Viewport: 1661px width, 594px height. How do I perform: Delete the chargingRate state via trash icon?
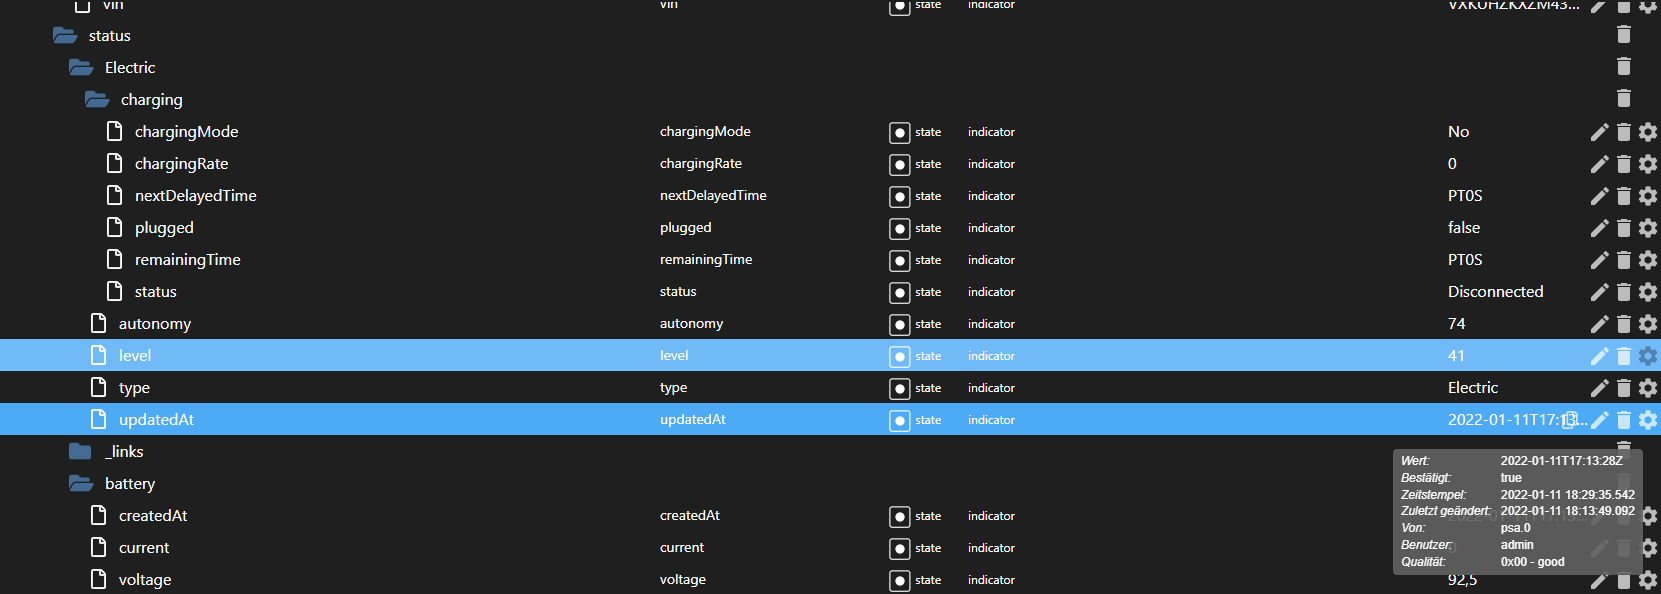click(1624, 164)
